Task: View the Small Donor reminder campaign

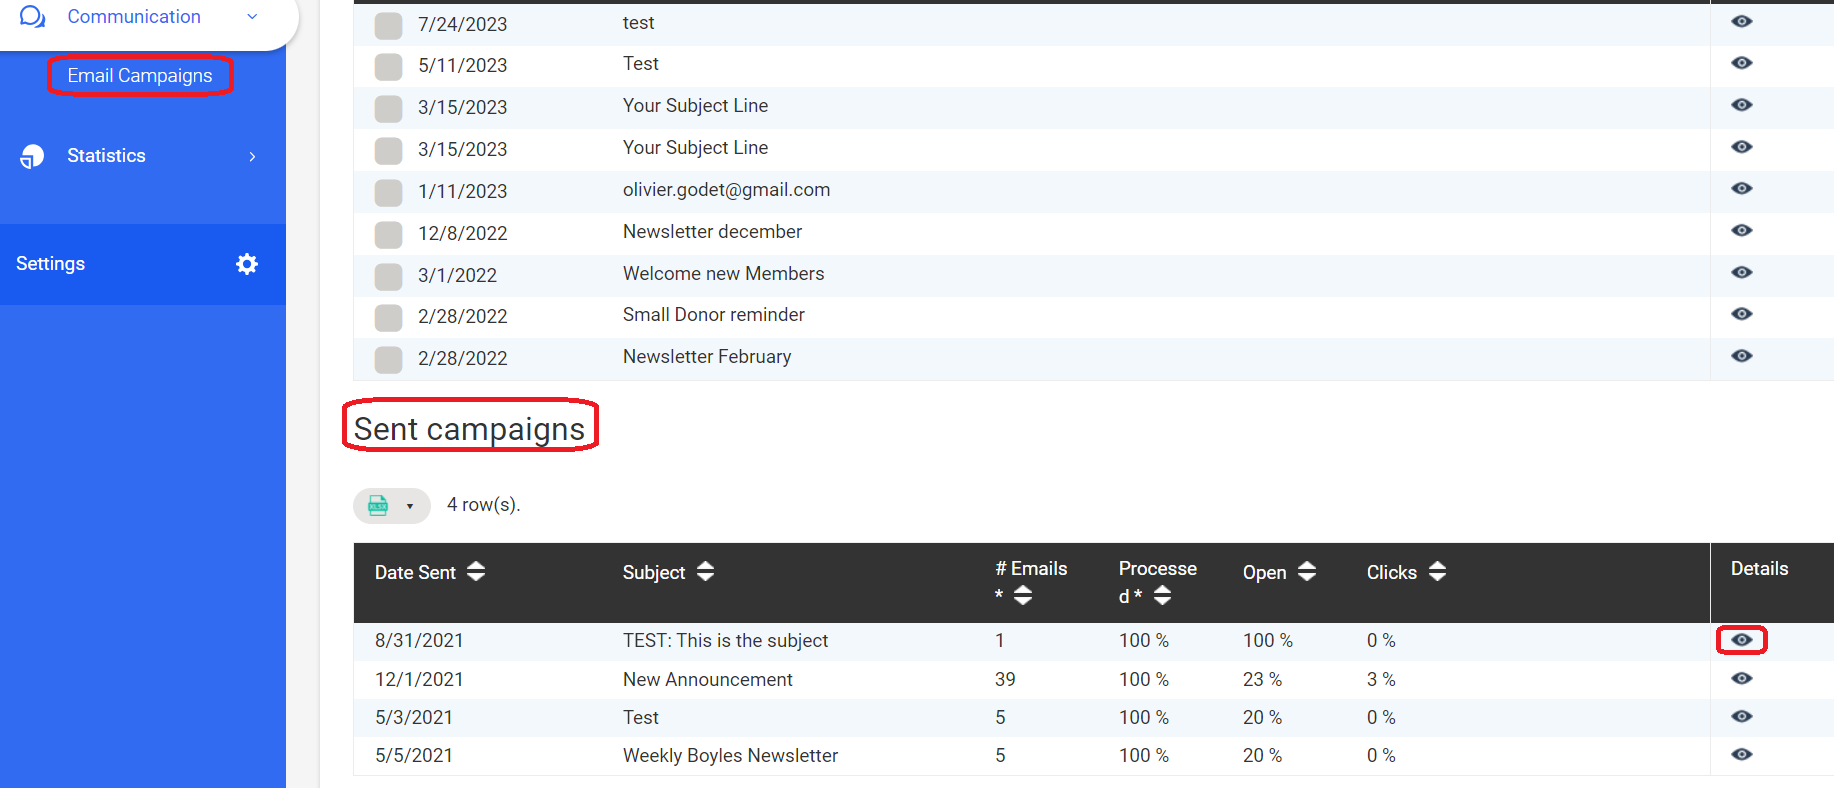Action: tap(1741, 314)
